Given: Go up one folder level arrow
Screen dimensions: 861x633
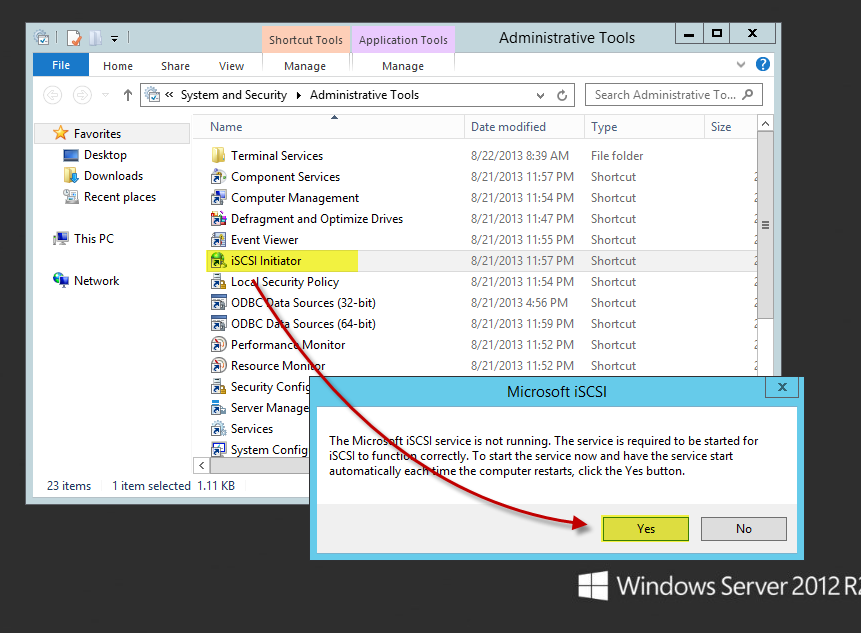Looking at the screenshot, I should 127,95.
